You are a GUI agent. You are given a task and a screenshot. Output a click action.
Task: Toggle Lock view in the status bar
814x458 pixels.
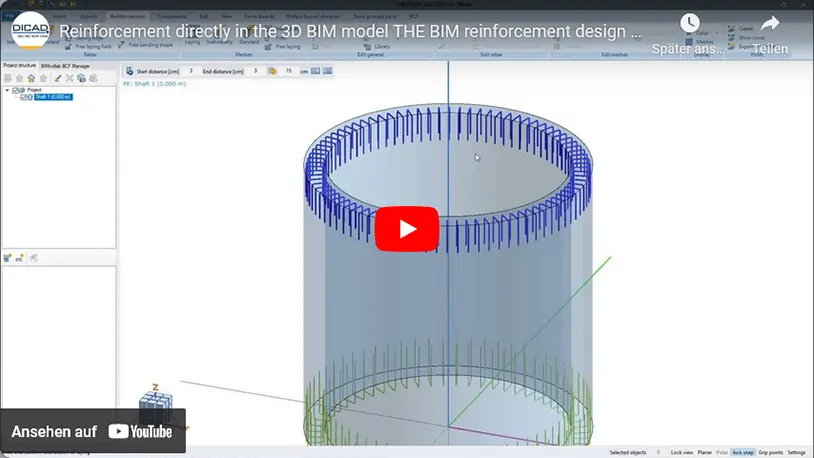point(682,453)
